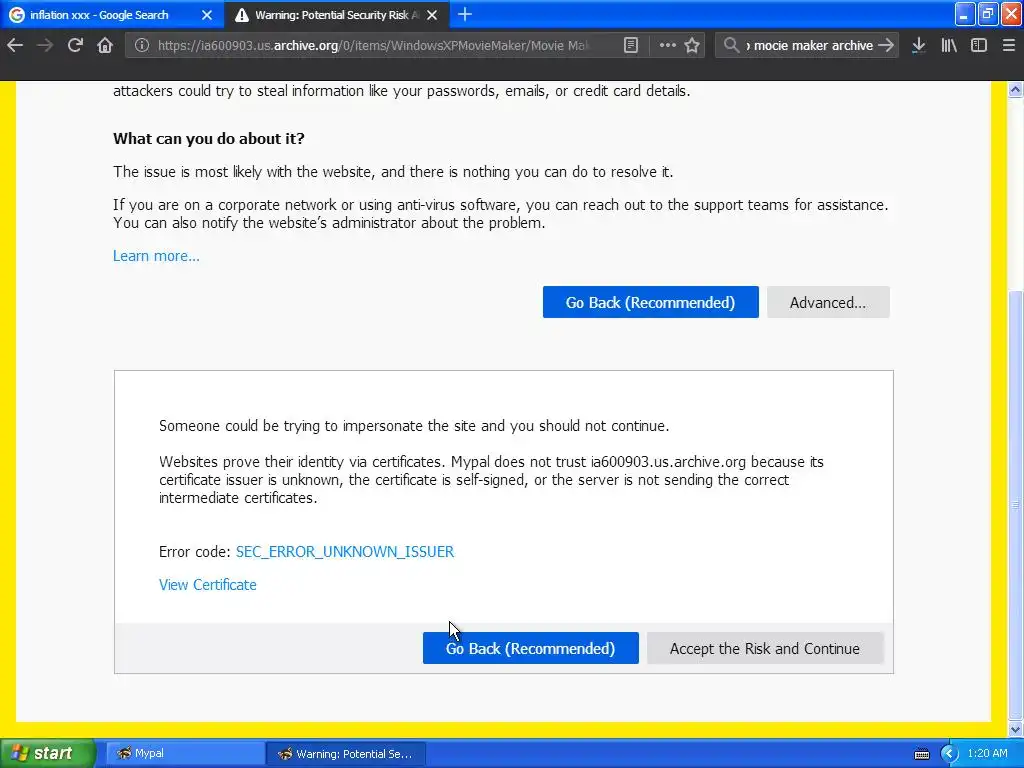Focus the search box with mocie maker archive
The width and height of the screenshot is (1024, 768).
(x=809, y=45)
